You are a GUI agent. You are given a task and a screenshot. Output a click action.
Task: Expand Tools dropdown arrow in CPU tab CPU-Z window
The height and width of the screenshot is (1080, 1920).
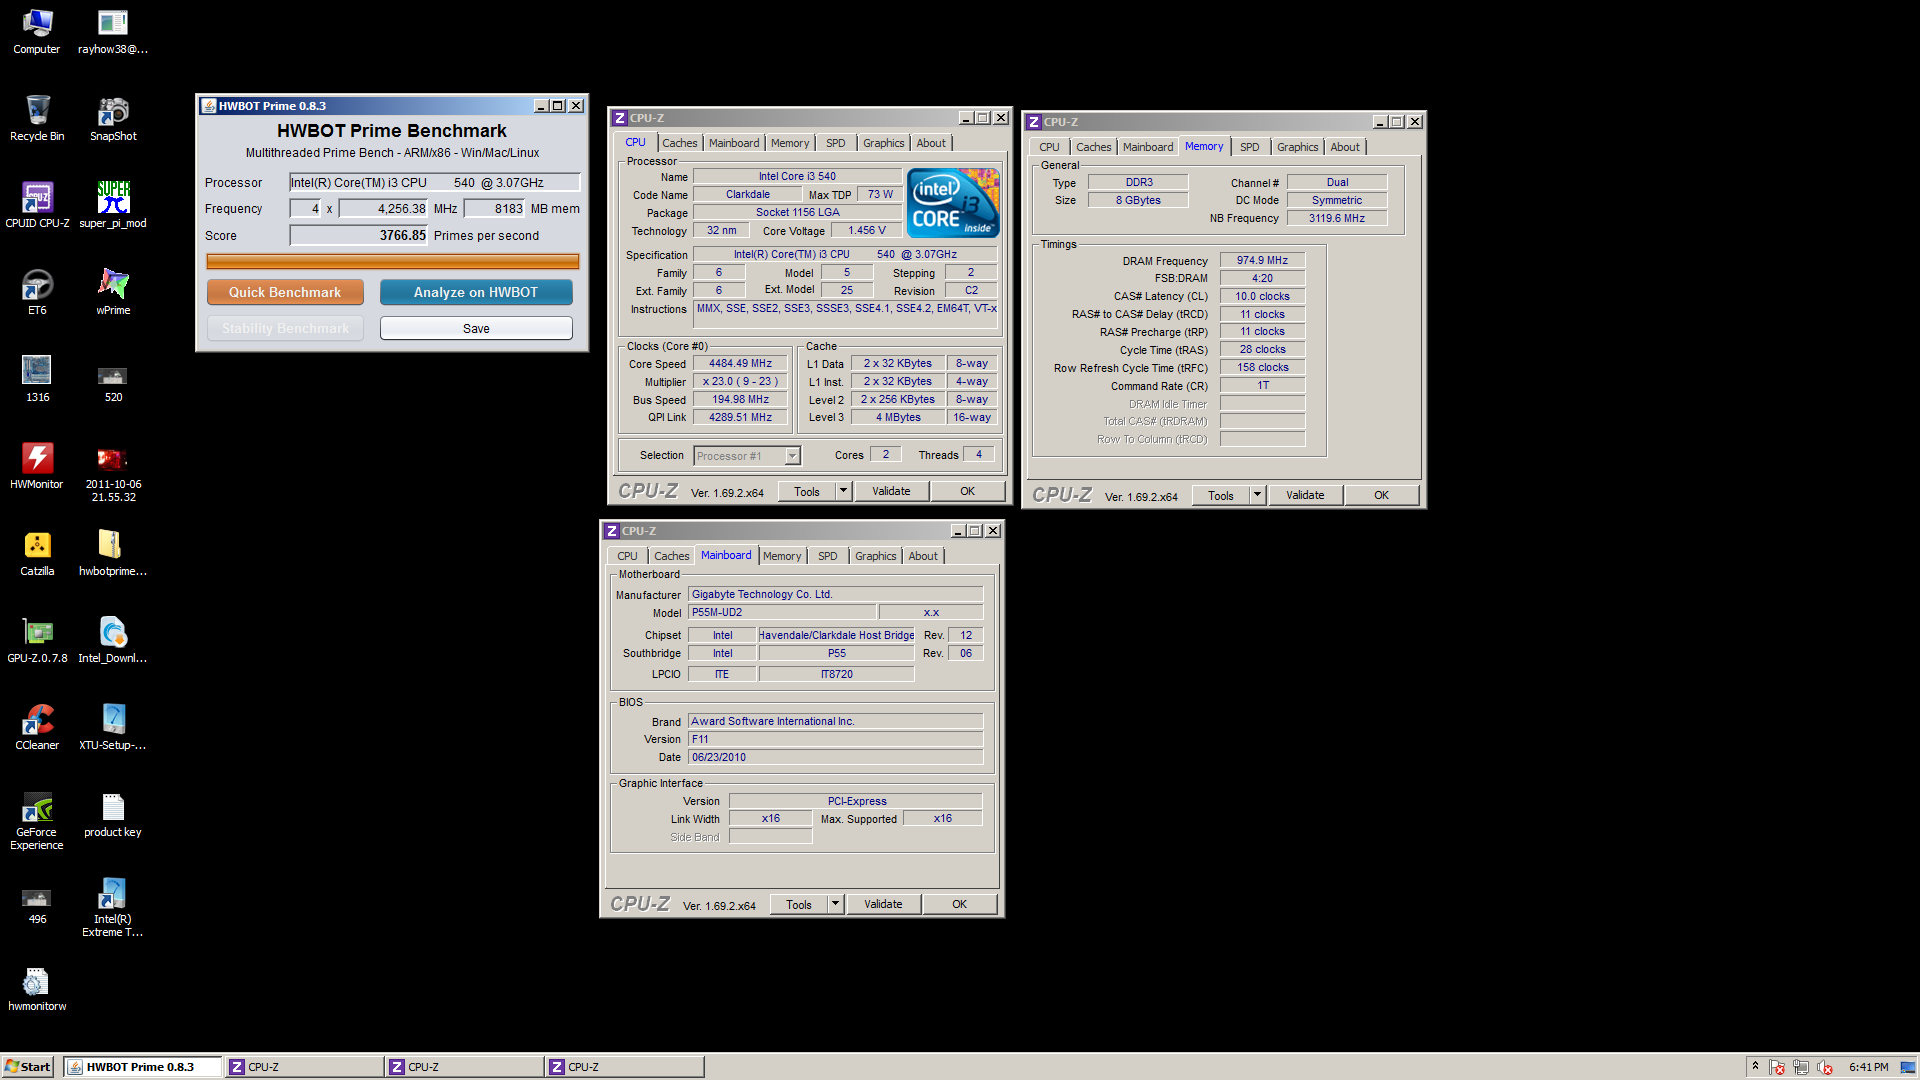pyautogui.click(x=843, y=491)
